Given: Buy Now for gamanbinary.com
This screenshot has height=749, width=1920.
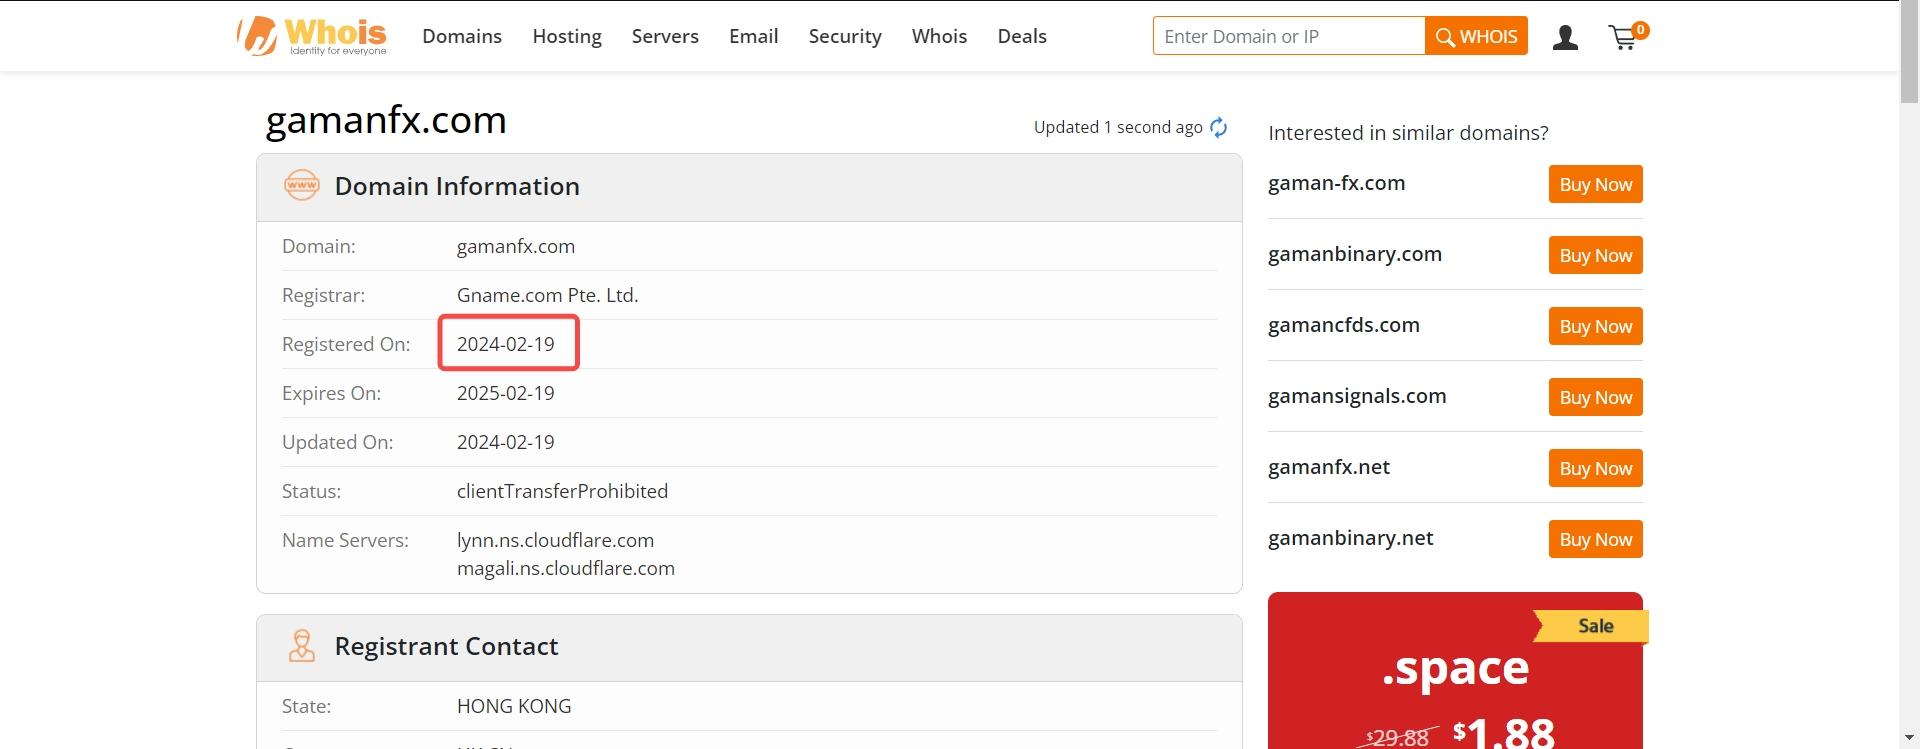Looking at the screenshot, I should (x=1595, y=255).
